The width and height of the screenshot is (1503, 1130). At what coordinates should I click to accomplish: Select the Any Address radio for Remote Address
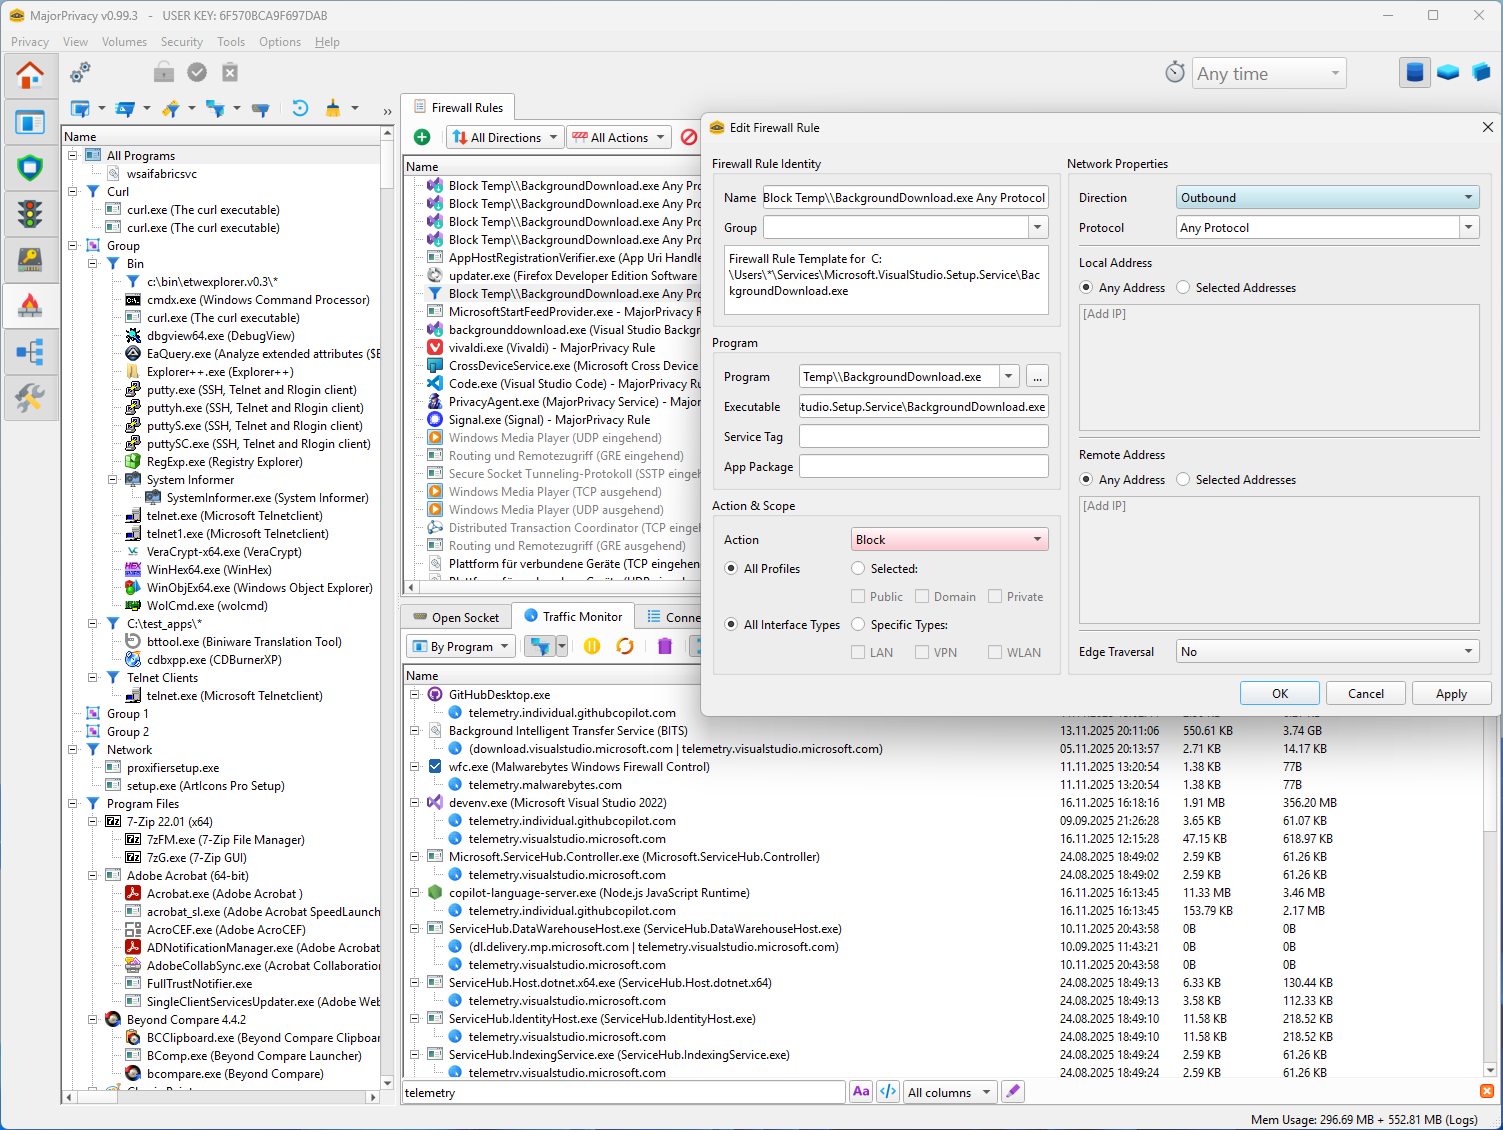pos(1086,479)
